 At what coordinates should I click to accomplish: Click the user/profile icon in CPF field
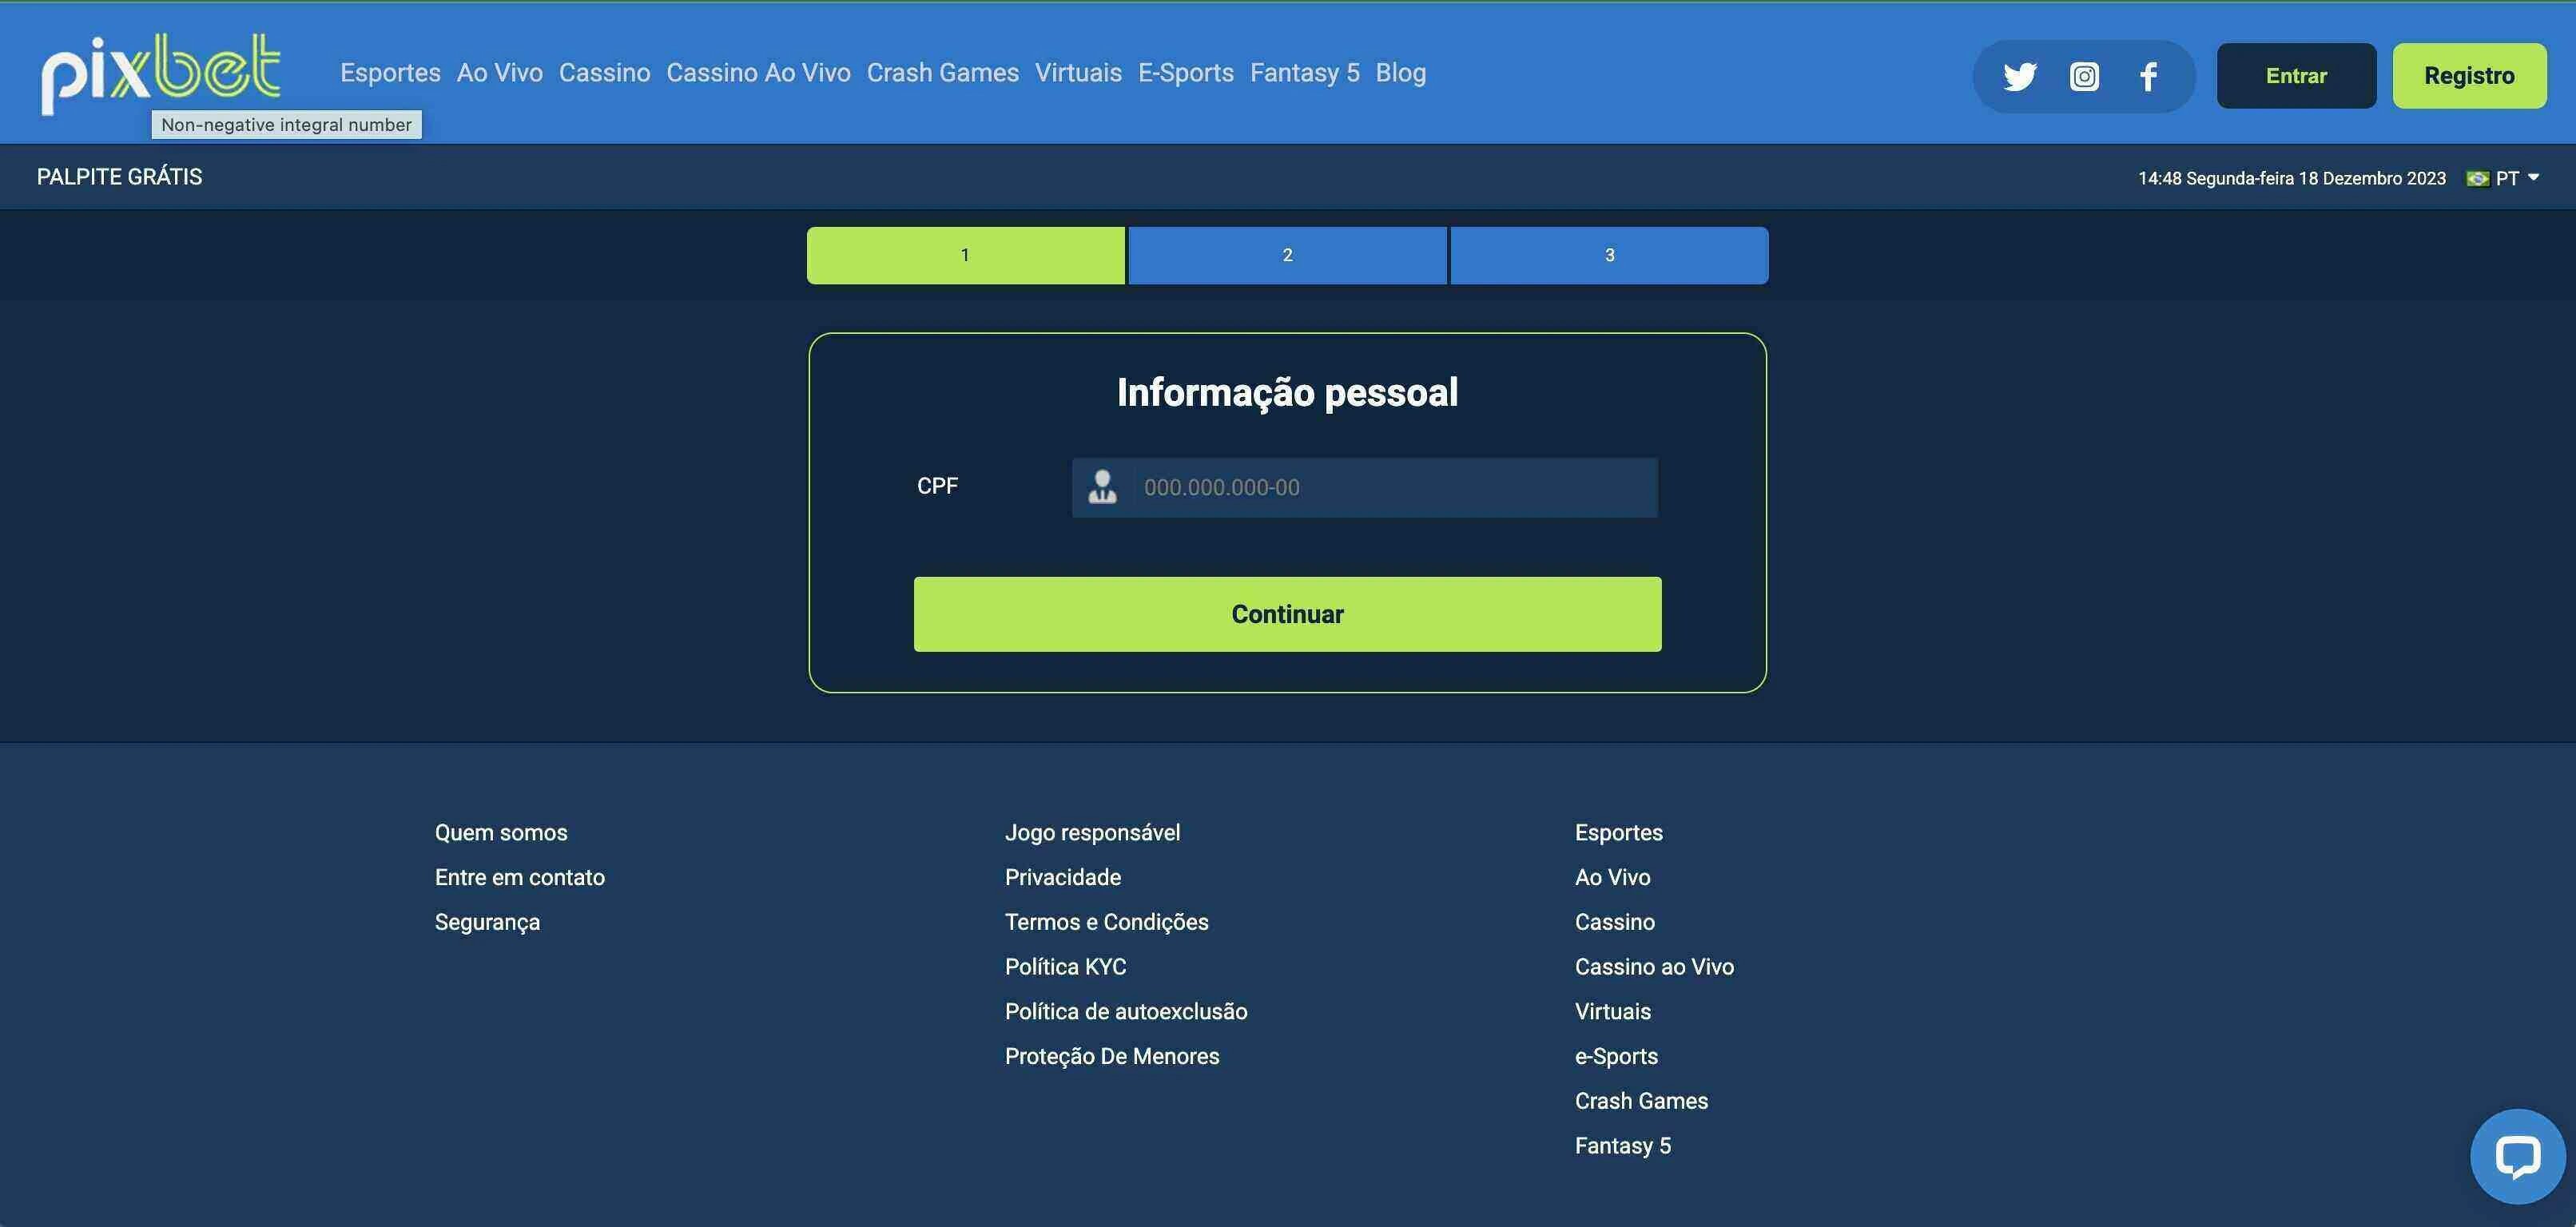click(x=1101, y=486)
